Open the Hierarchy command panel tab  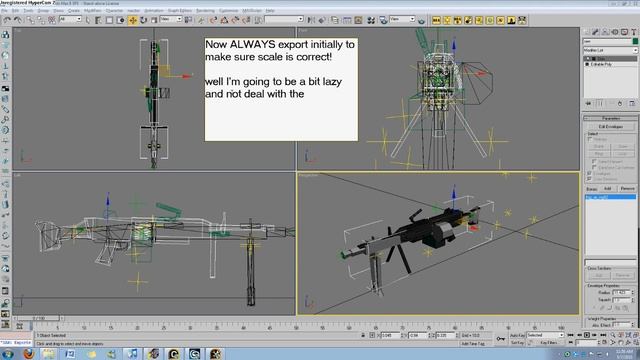coord(605,31)
